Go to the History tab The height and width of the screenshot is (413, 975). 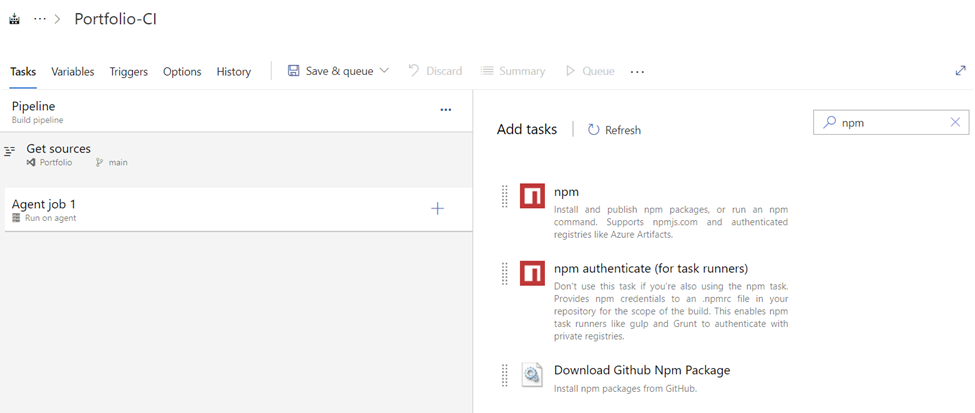234,72
